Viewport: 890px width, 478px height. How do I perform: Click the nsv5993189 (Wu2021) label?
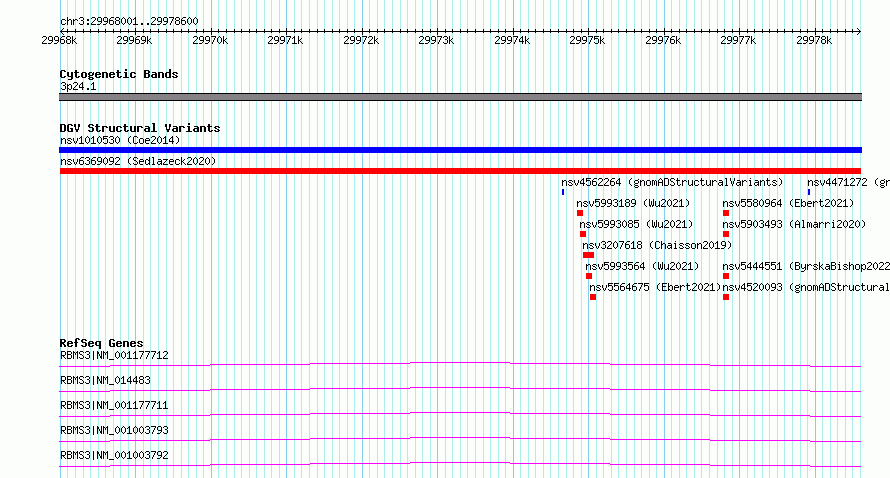tap(633, 203)
